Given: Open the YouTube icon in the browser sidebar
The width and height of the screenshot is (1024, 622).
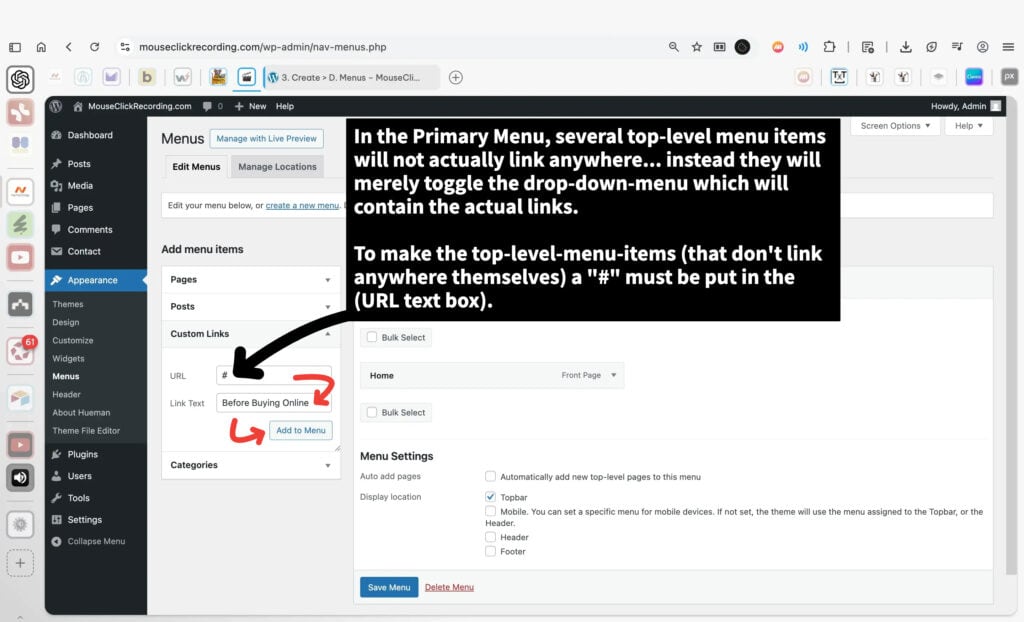Looking at the screenshot, I should point(20,257).
